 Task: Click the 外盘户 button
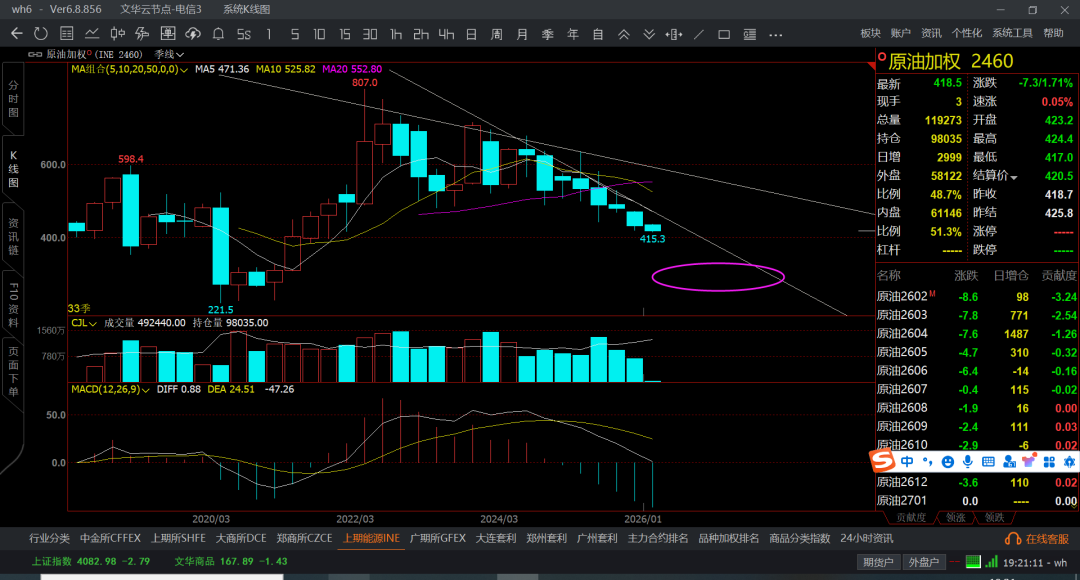[x=924, y=562]
